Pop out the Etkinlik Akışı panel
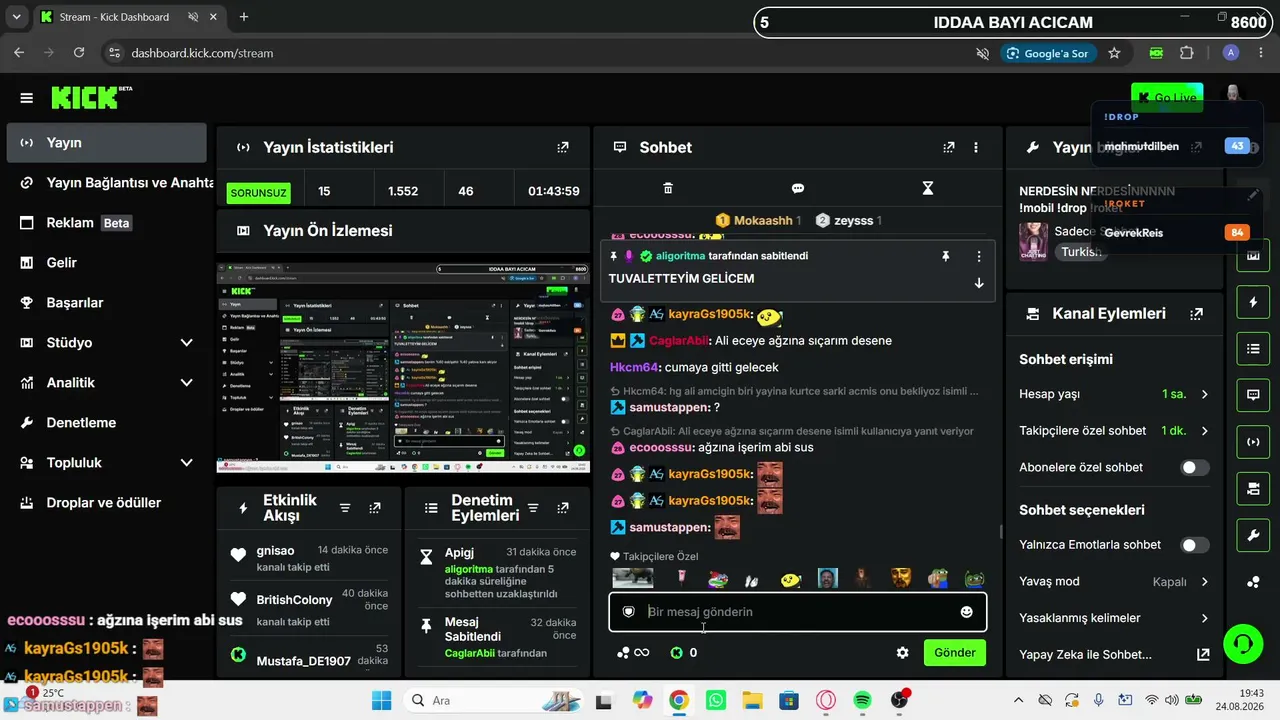Screen dimensions: 1280x720 coord(375,508)
